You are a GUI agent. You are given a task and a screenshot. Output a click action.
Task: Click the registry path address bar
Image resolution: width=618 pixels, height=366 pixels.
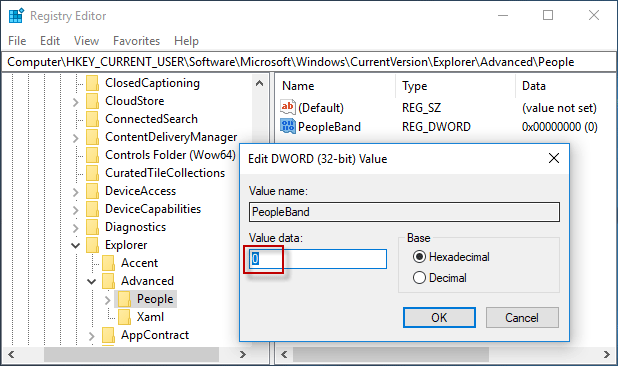[309, 62]
